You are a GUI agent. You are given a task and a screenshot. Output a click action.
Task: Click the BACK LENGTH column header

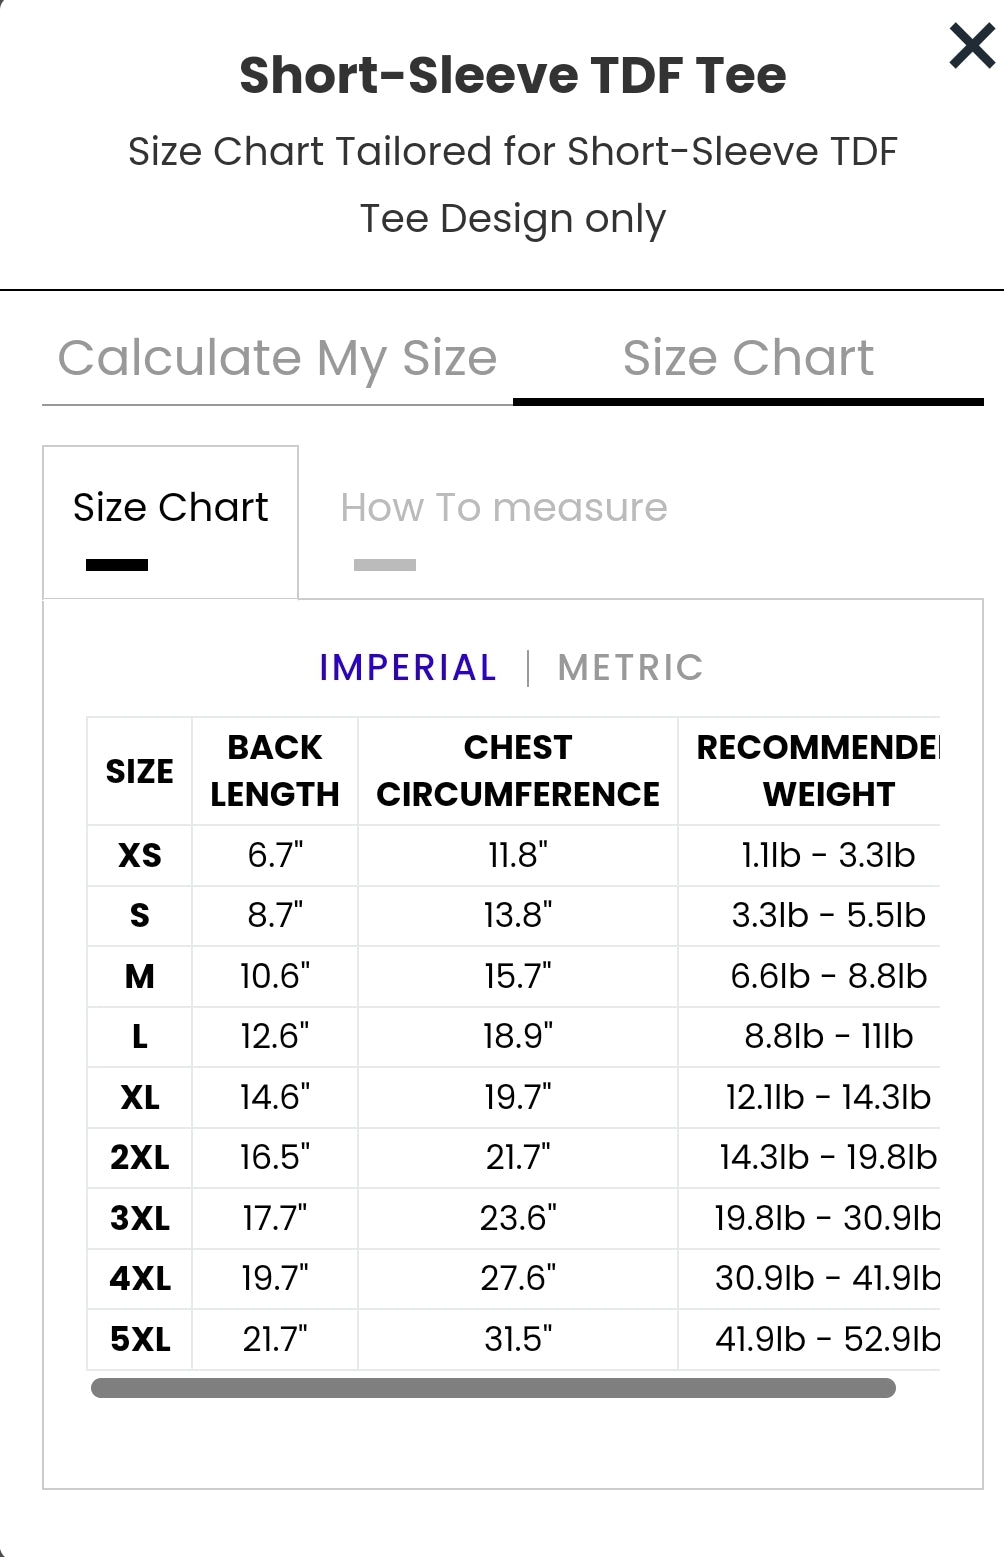click(274, 770)
